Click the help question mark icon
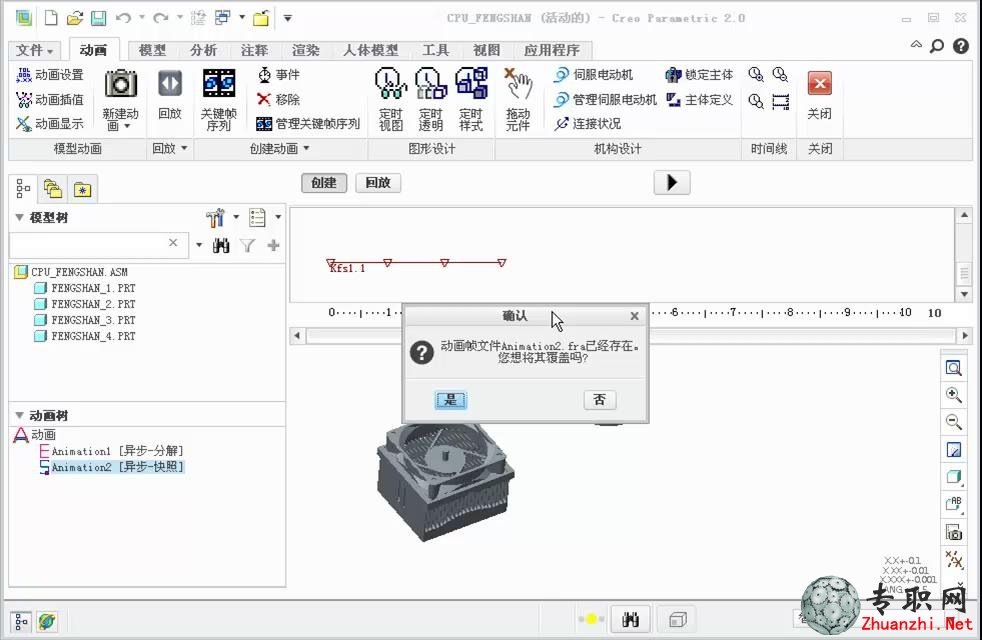This screenshot has height=640, width=982. tap(961, 46)
